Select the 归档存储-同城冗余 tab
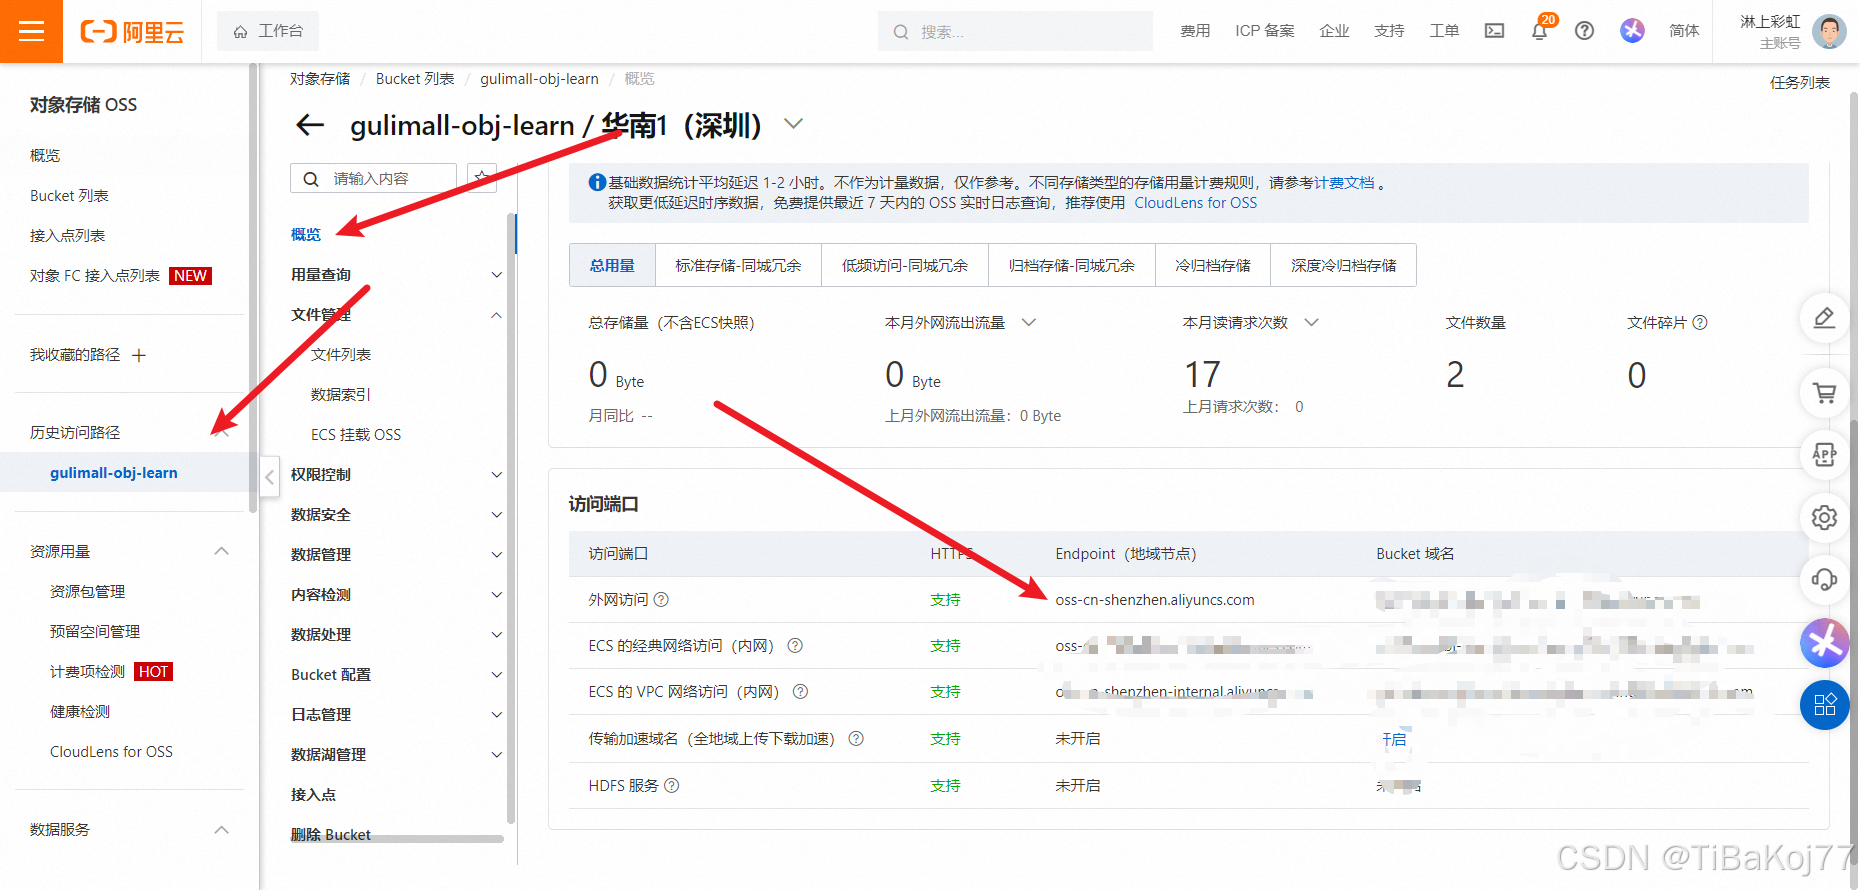Viewport: 1860px width, 890px height. click(x=1071, y=265)
